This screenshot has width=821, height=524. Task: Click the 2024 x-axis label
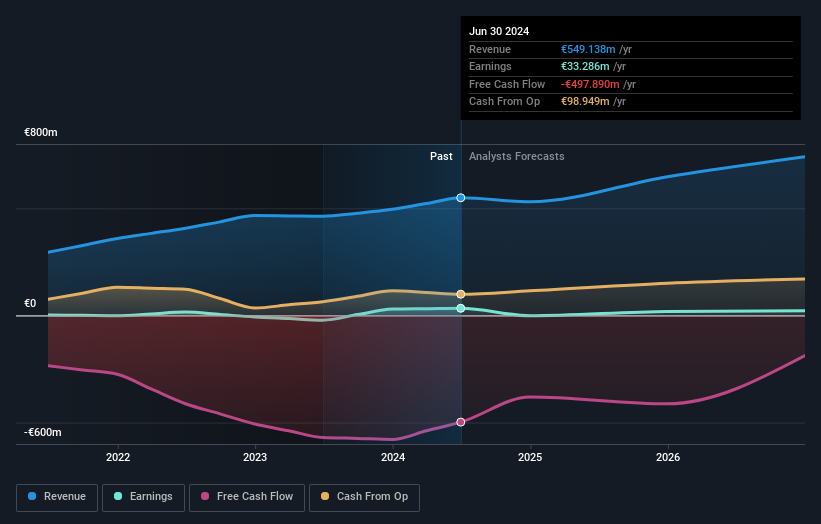pos(393,457)
